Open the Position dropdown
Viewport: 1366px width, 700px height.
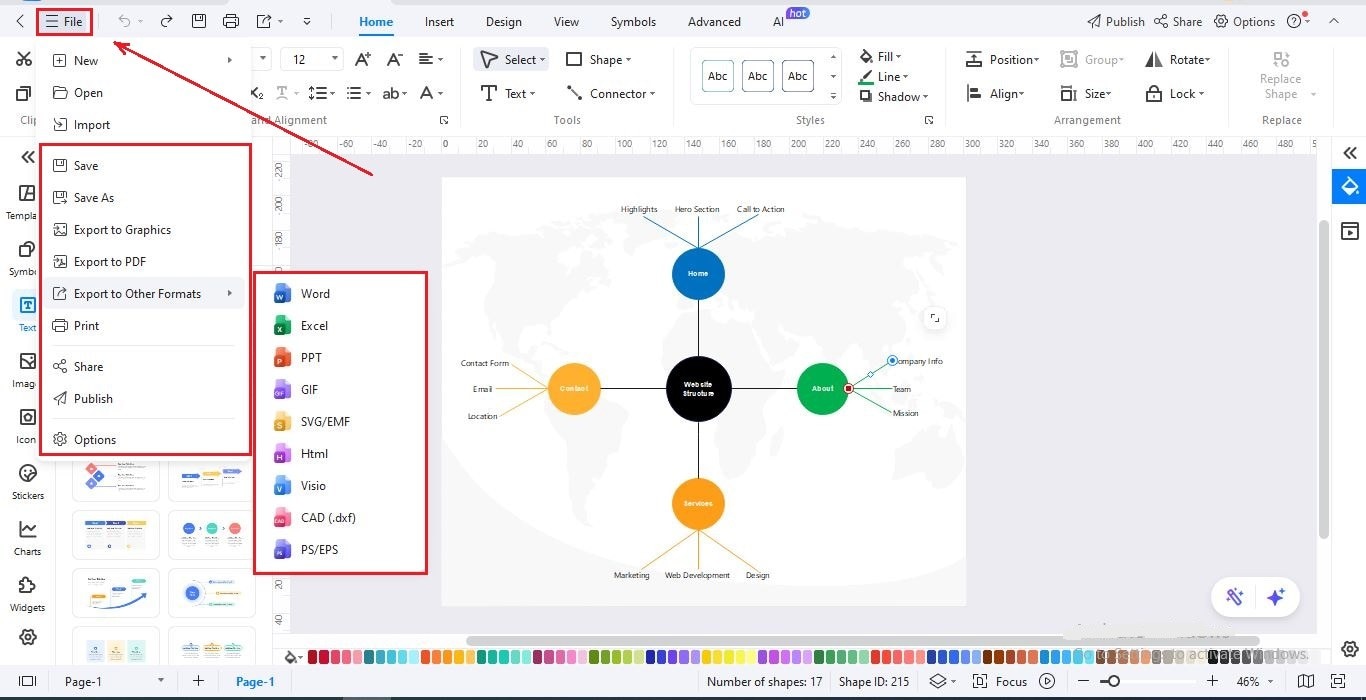pos(1002,60)
